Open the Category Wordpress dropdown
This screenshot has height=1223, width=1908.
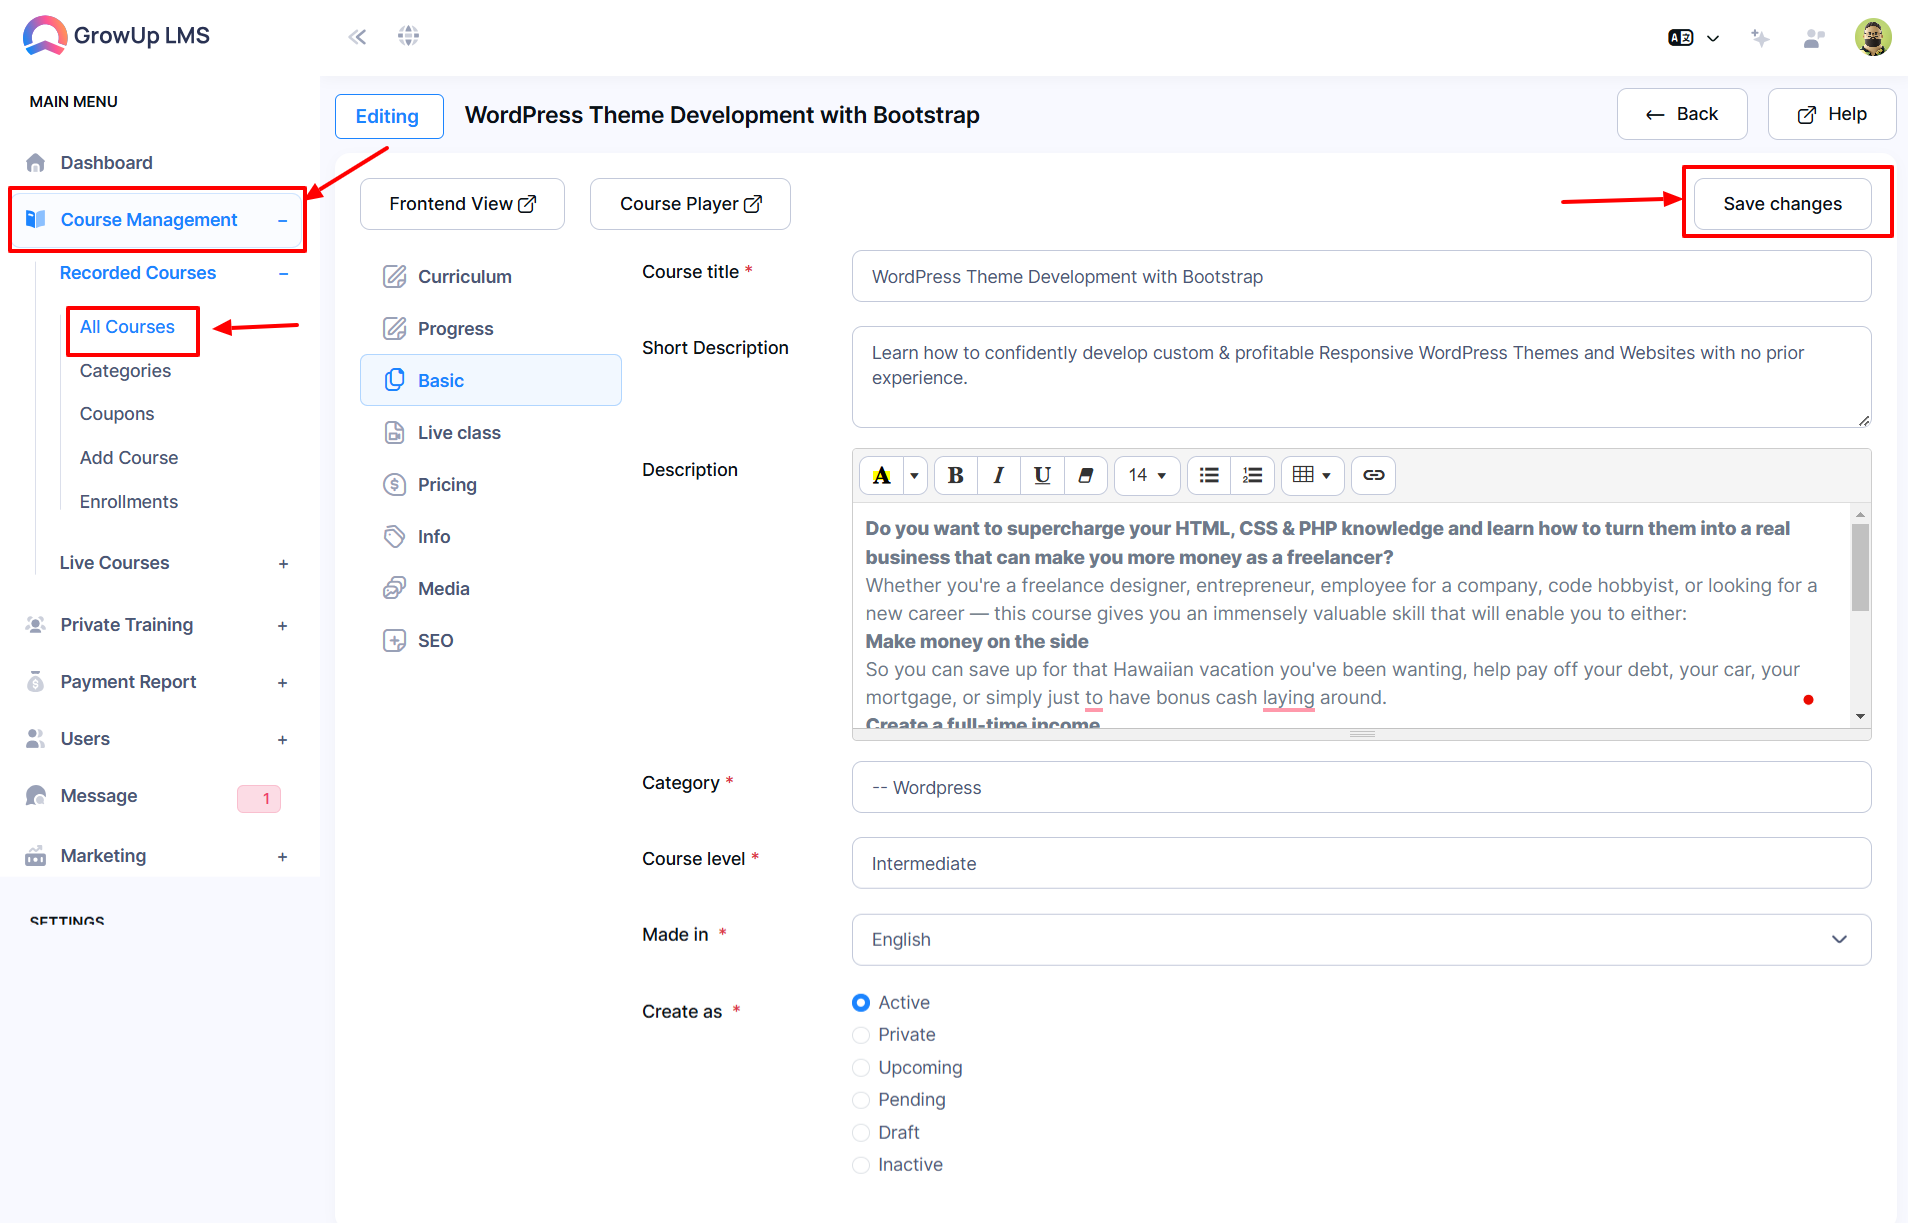1361,787
